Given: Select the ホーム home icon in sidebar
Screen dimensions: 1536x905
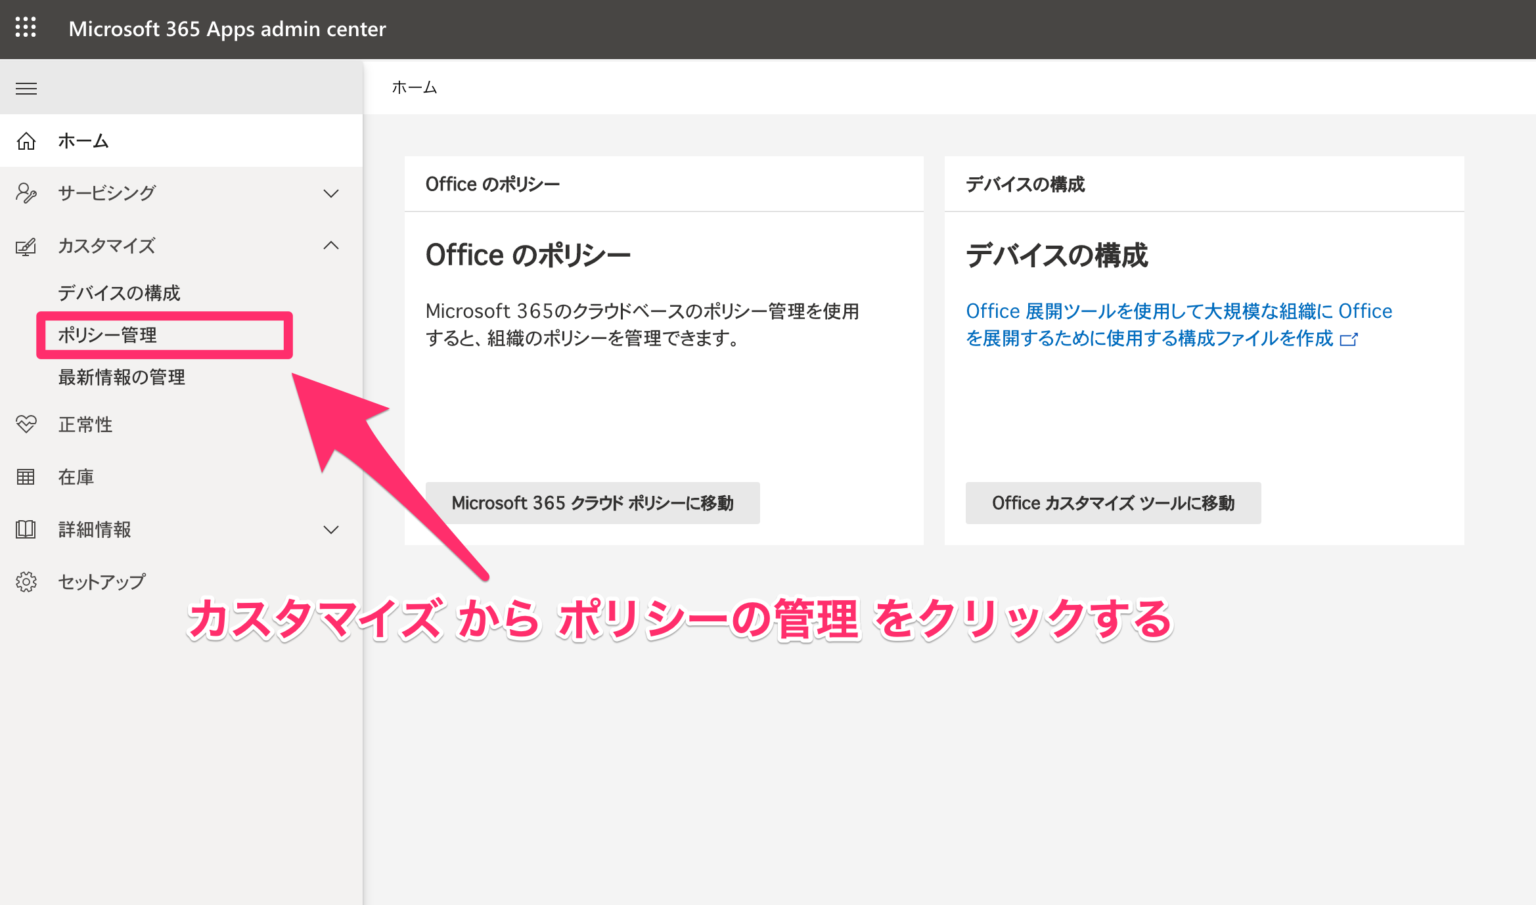Looking at the screenshot, I should coord(26,140).
